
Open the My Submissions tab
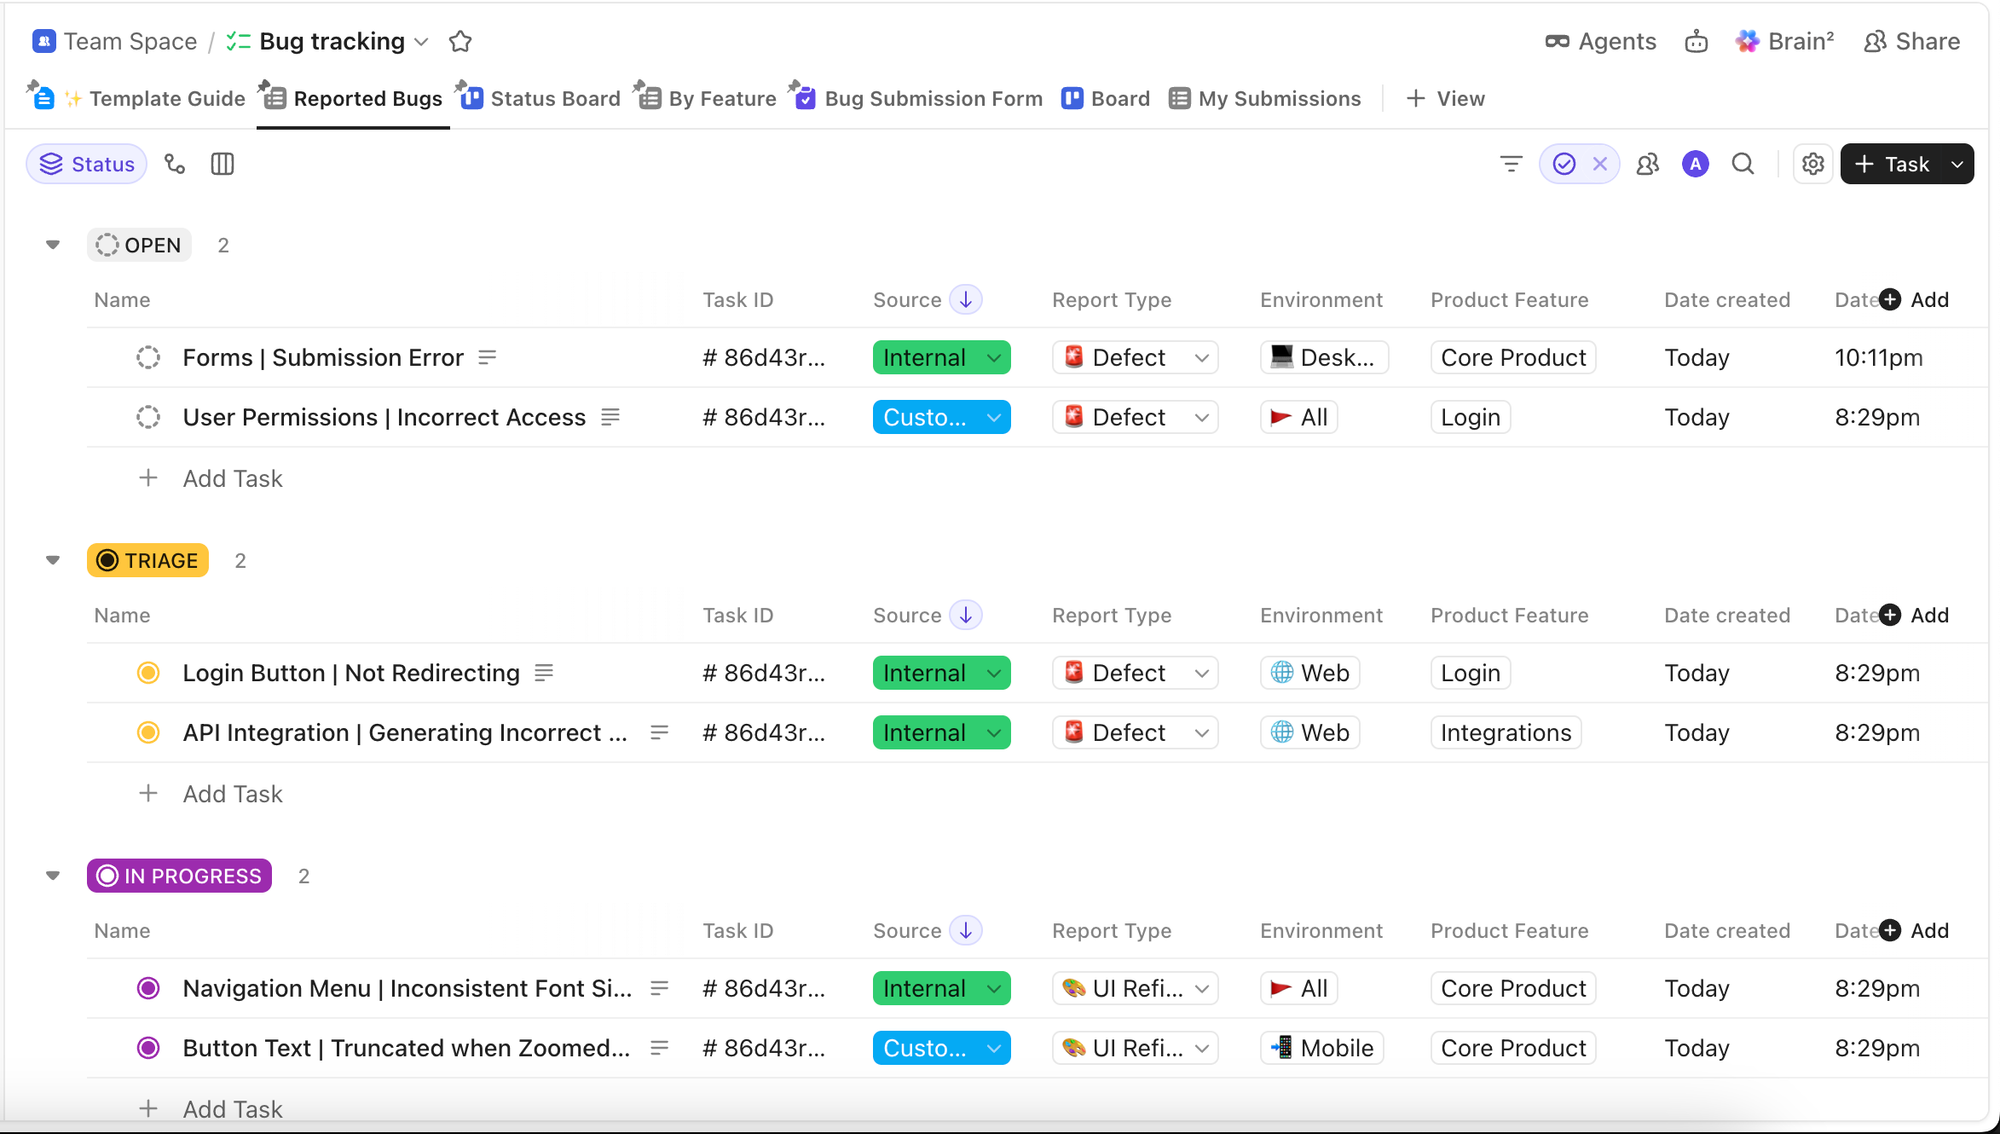coord(1265,98)
